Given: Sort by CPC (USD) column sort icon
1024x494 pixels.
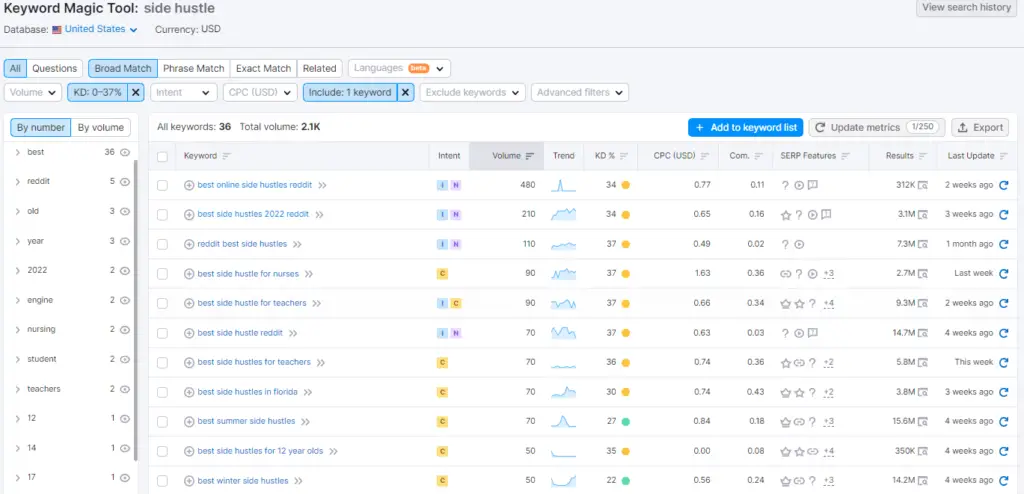Looking at the screenshot, I should coord(703,156).
